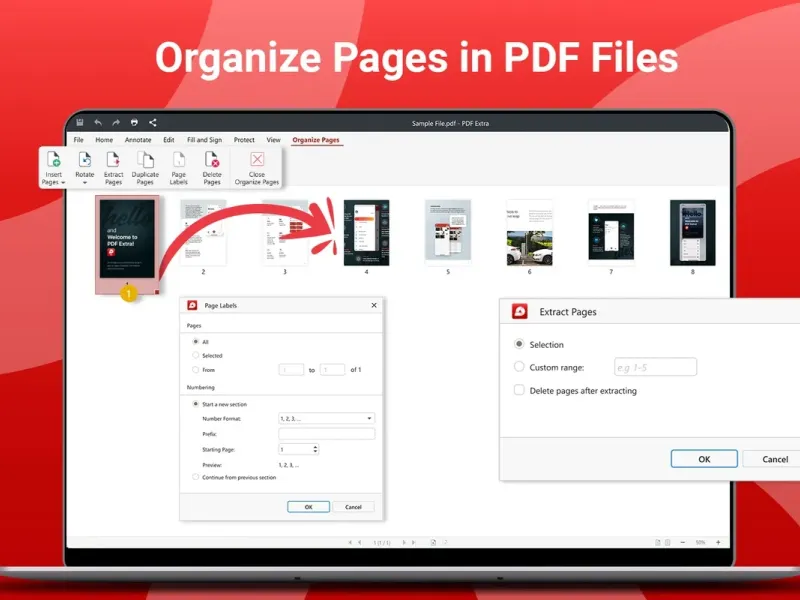Viewport: 800px width, 600px height.
Task: Click the Starting Page stepper arrows
Action: pyautogui.click(x=315, y=449)
